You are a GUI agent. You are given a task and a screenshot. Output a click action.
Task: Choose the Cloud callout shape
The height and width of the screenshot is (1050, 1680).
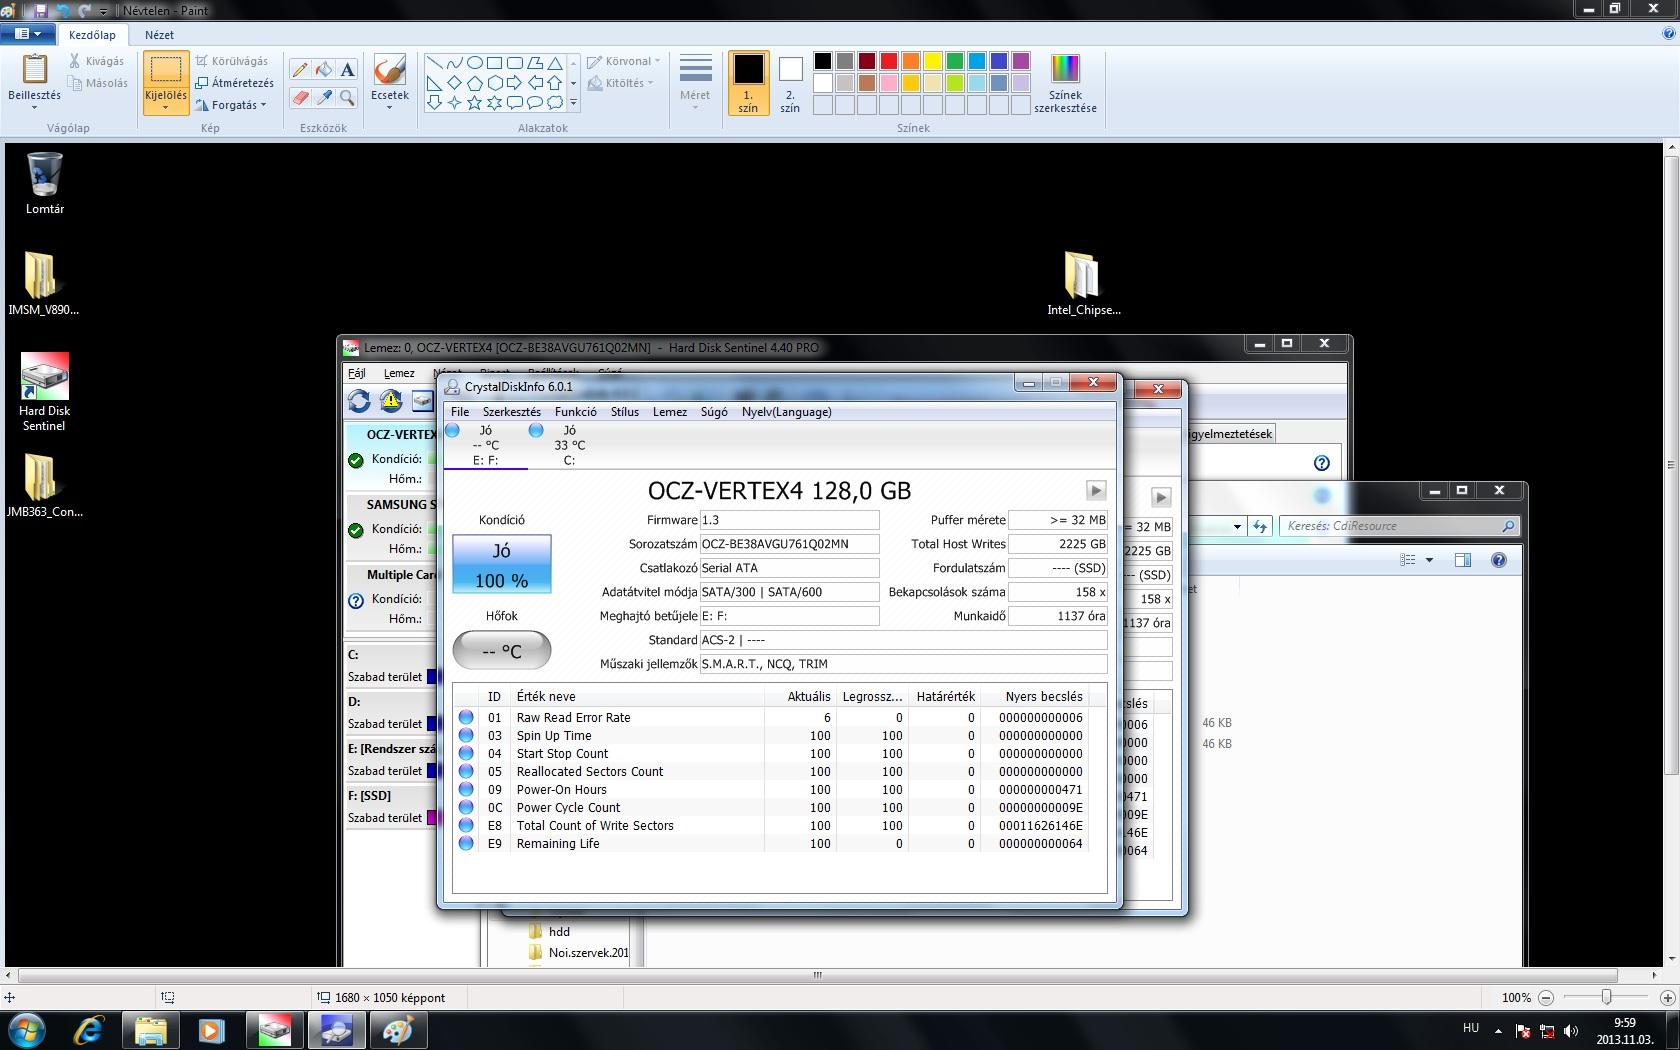[555, 102]
